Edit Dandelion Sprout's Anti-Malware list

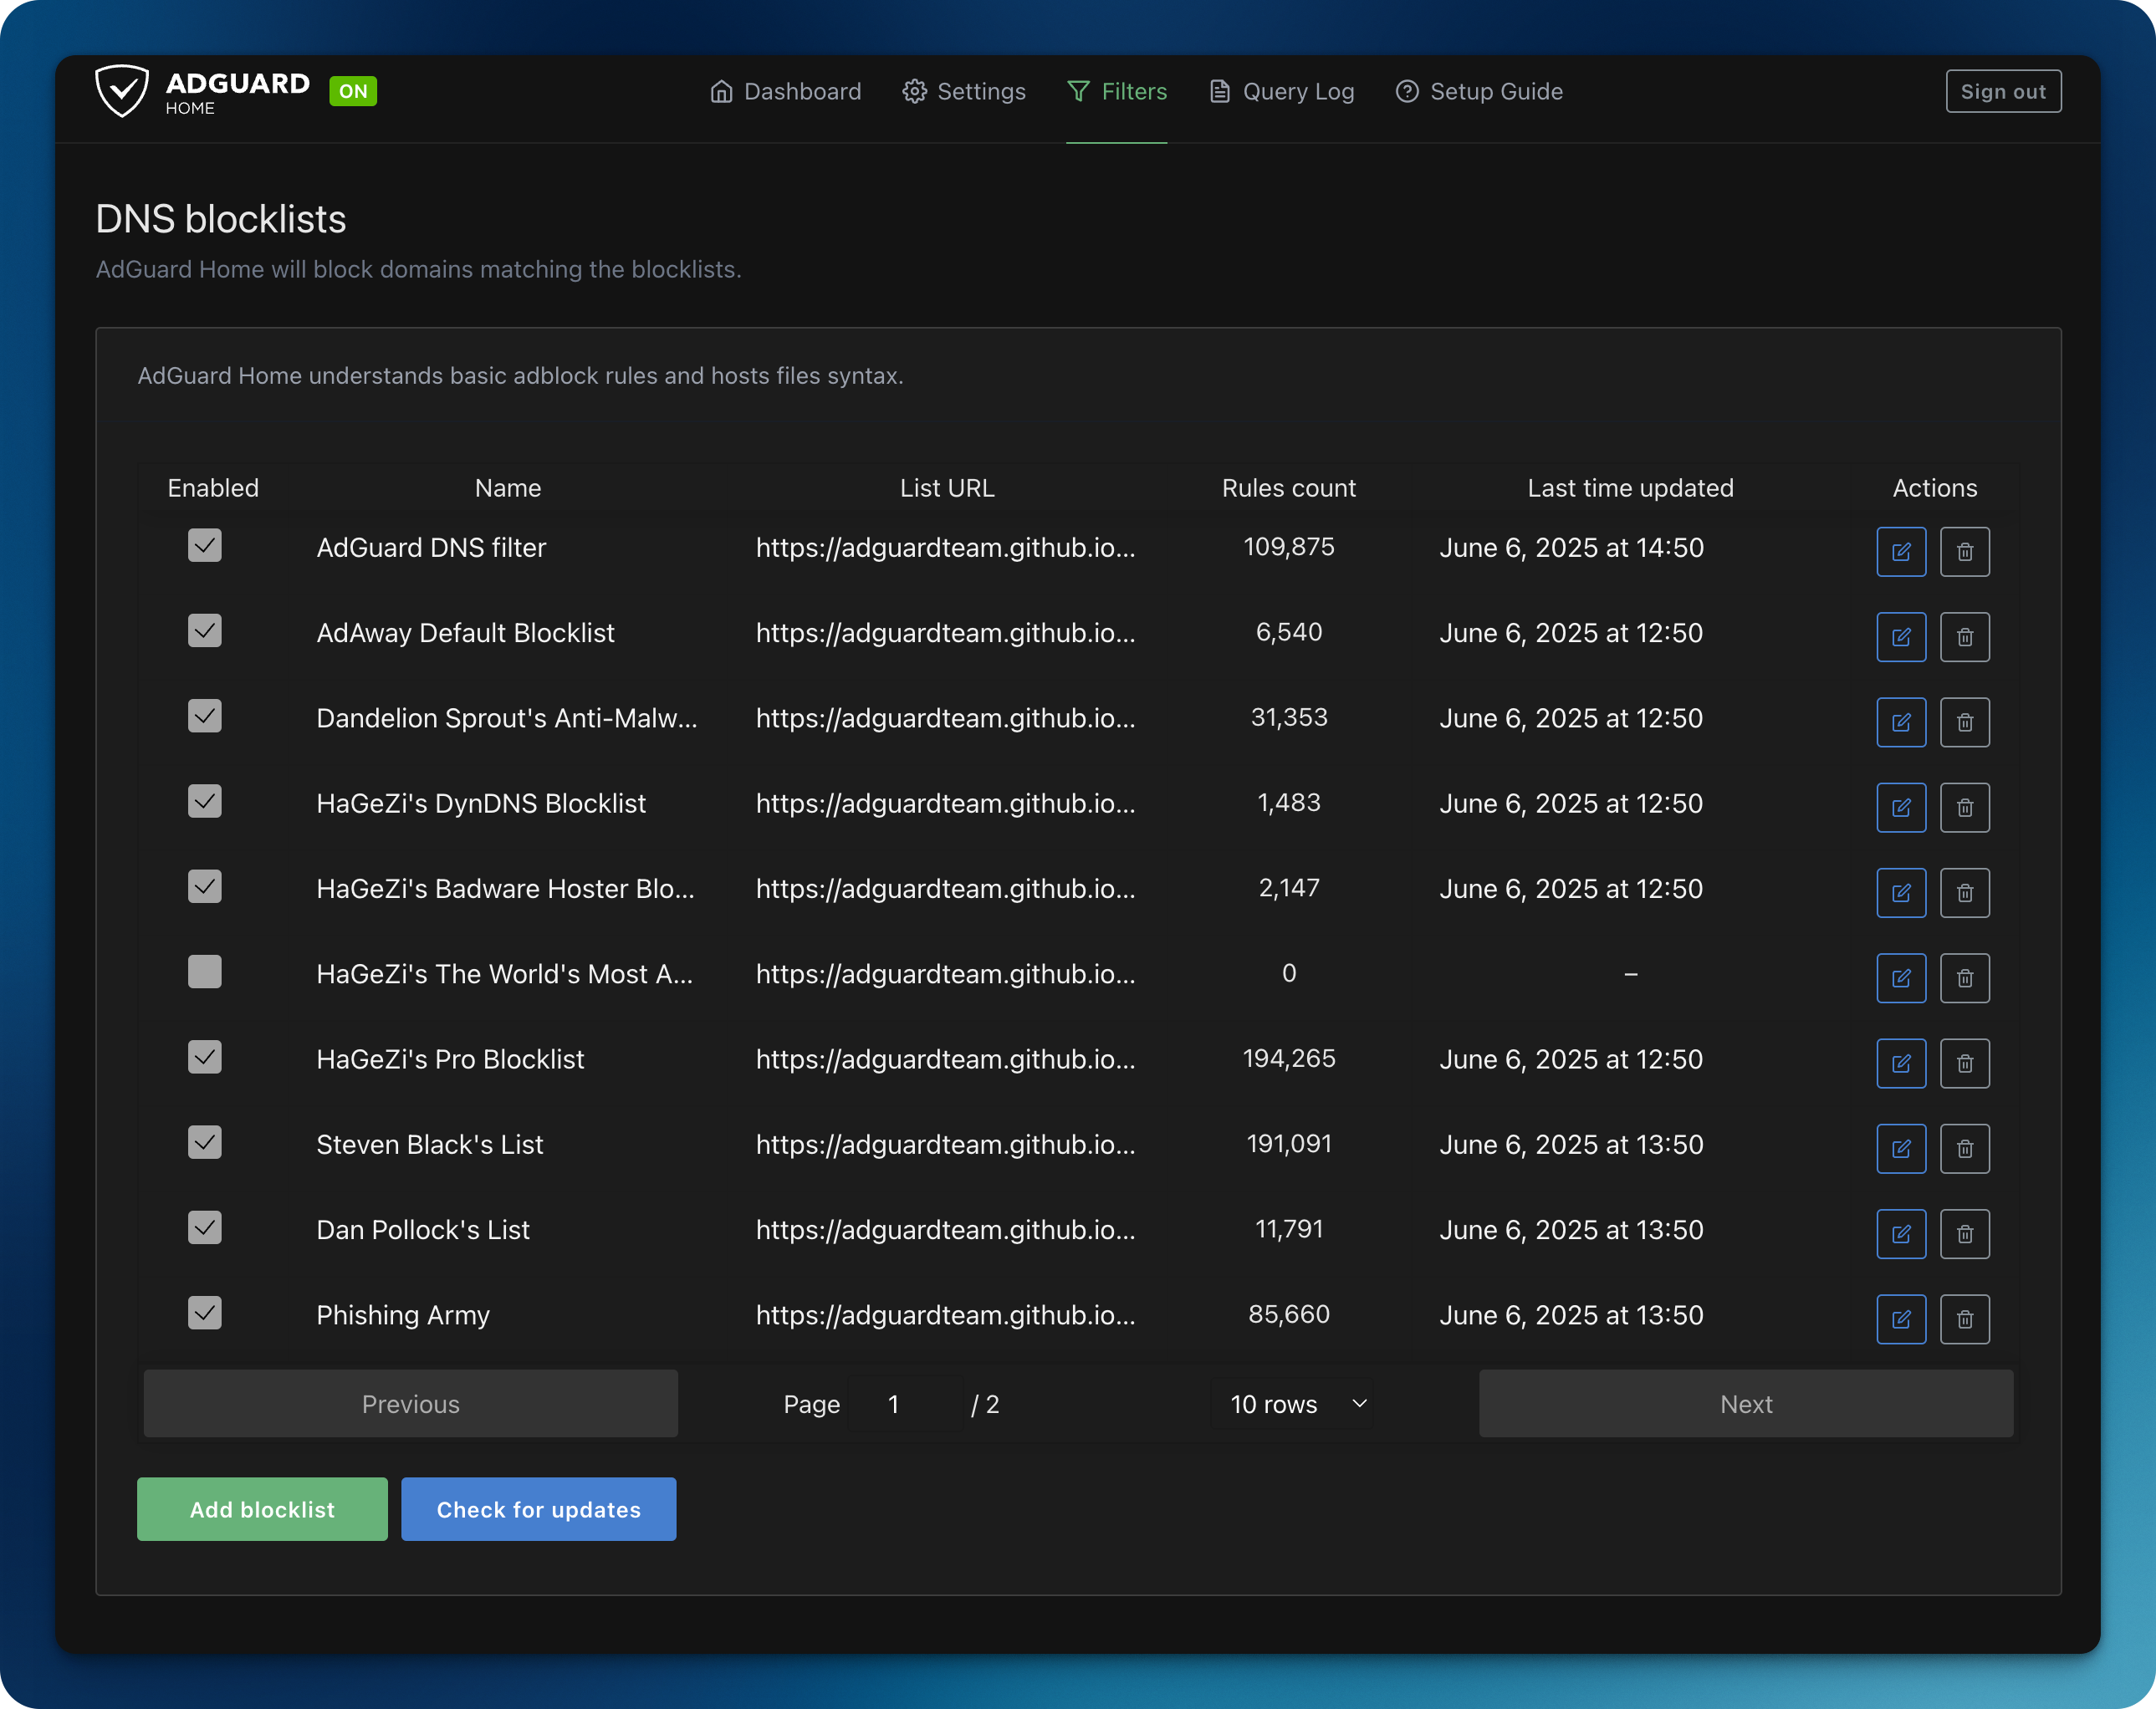pos(1901,722)
